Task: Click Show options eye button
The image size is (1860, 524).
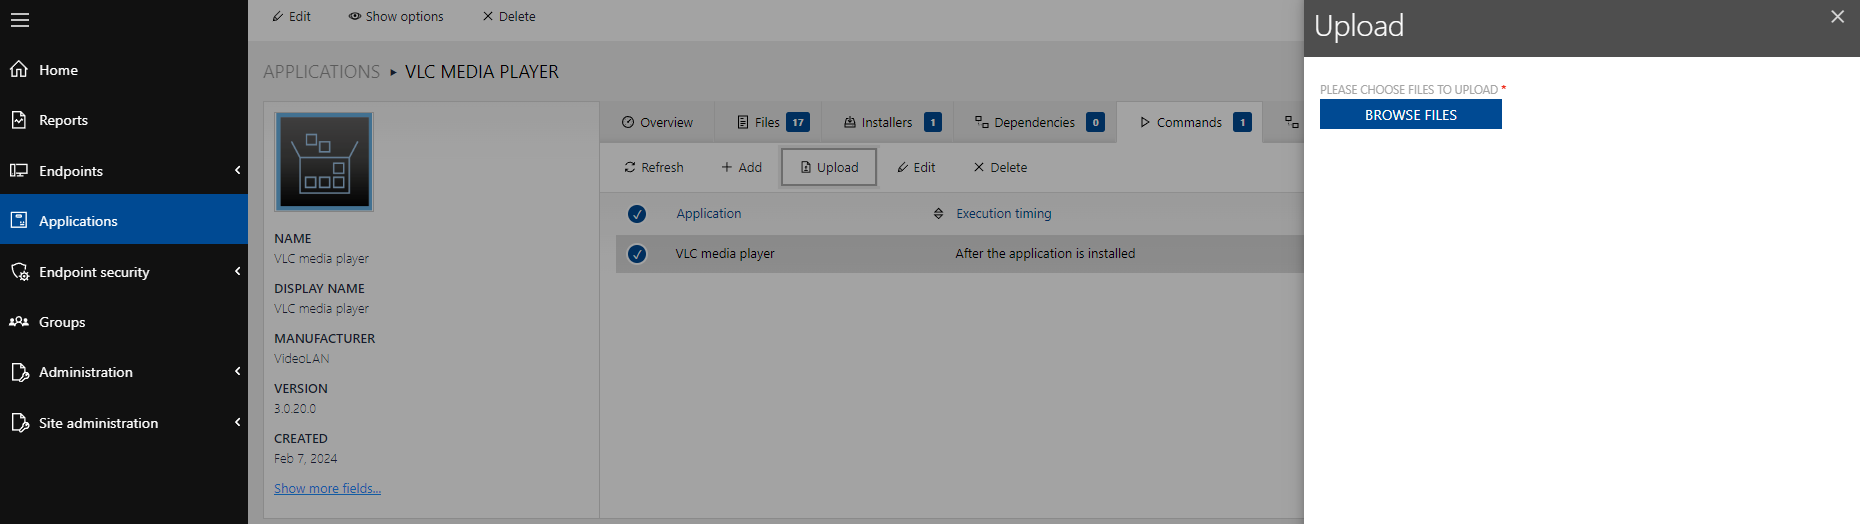Action: (396, 16)
